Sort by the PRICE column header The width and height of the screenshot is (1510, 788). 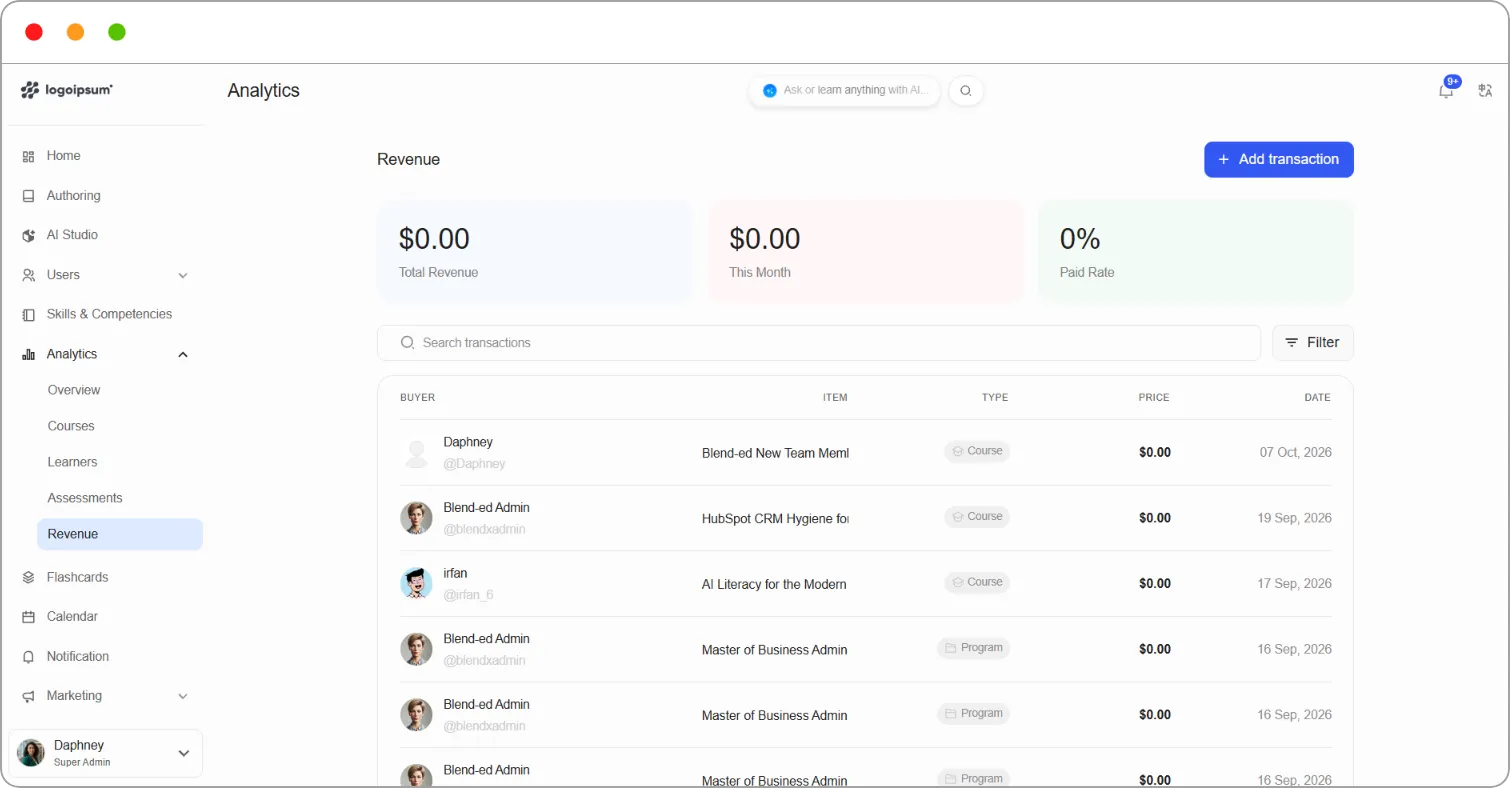pyautogui.click(x=1154, y=398)
